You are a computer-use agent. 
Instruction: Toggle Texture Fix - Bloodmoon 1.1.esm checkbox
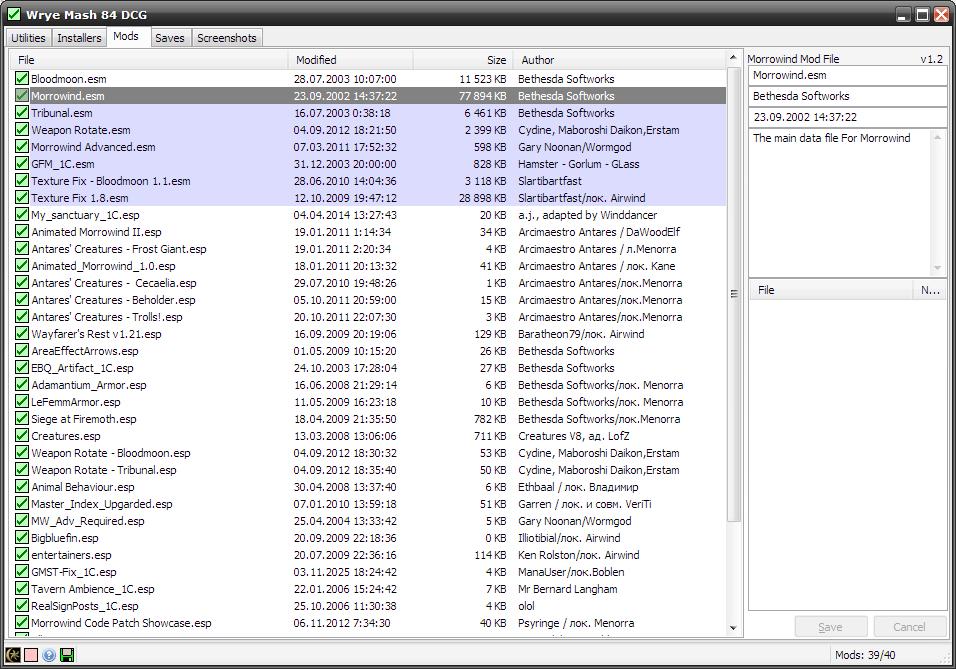pyautogui.click(x=22, y=181)
